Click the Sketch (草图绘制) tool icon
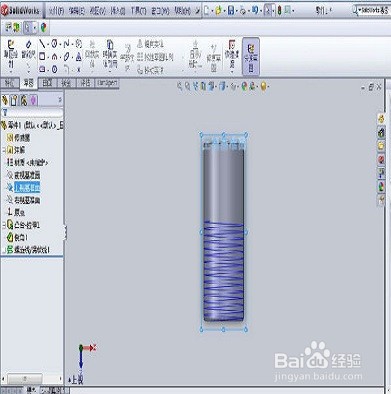The image size is (391, 394). click(11, 53)
